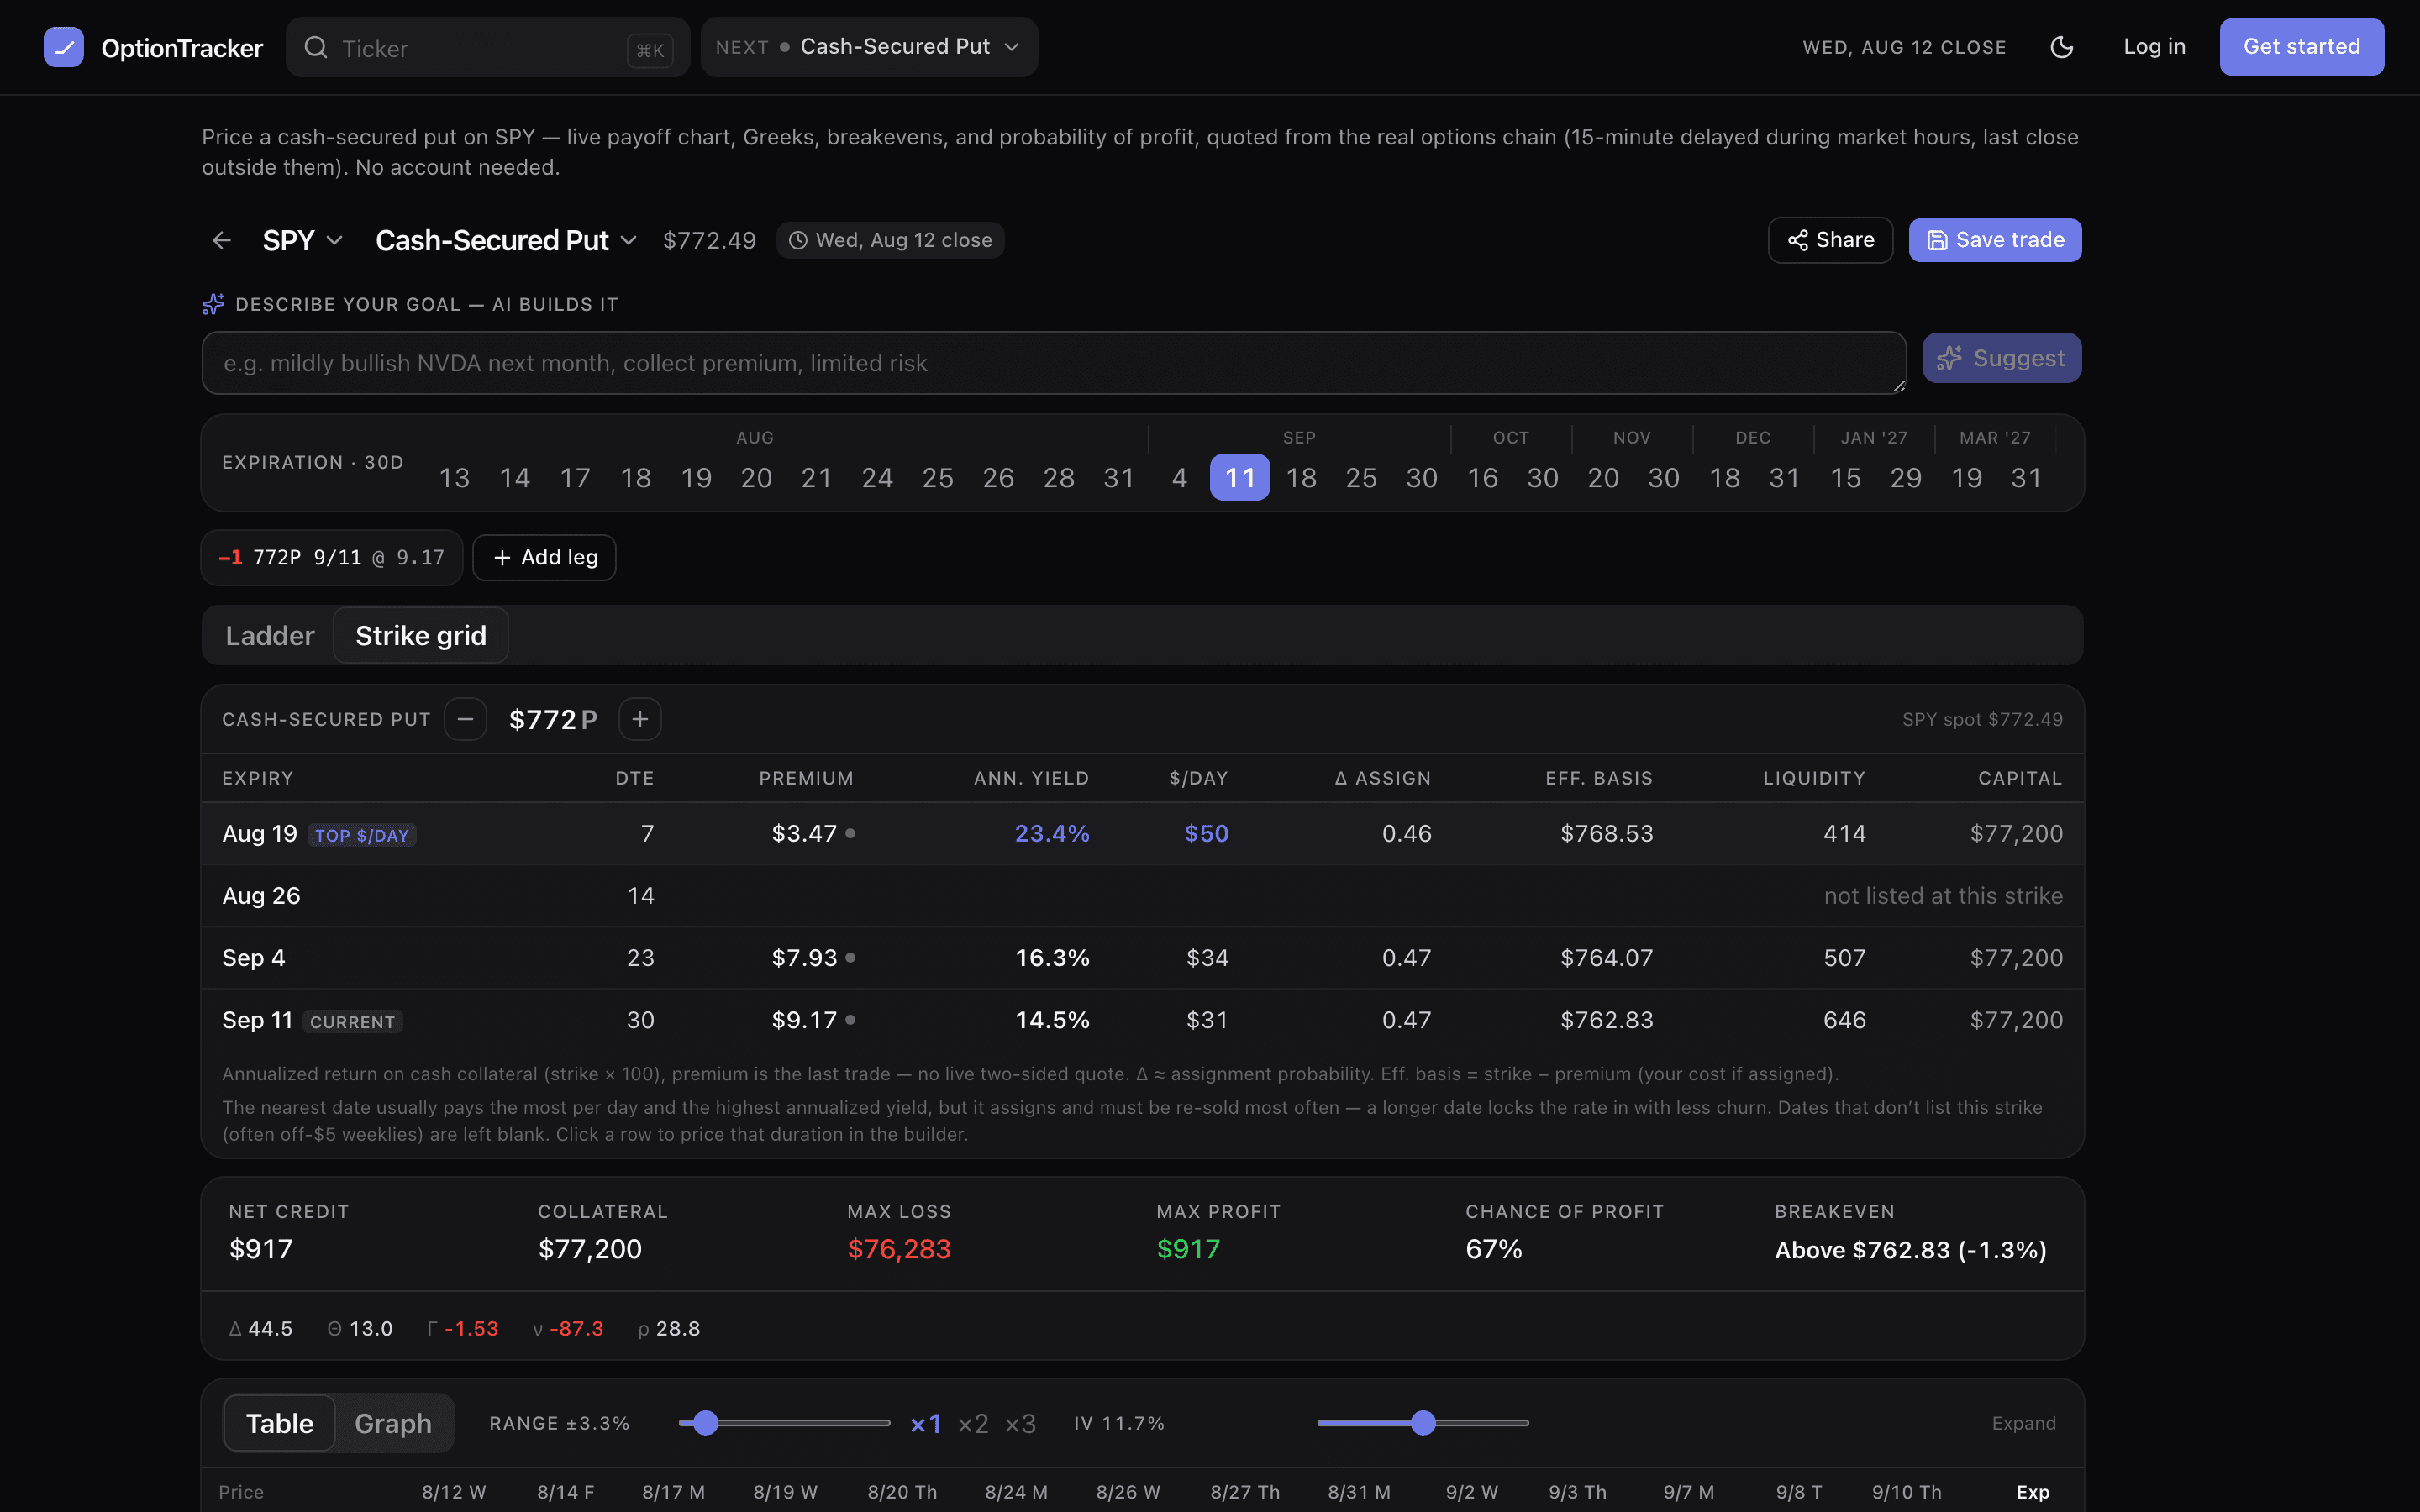This screenshot has width=2420, height=1512.
Task: Click the Share button
Action: tap(1830, 240)
